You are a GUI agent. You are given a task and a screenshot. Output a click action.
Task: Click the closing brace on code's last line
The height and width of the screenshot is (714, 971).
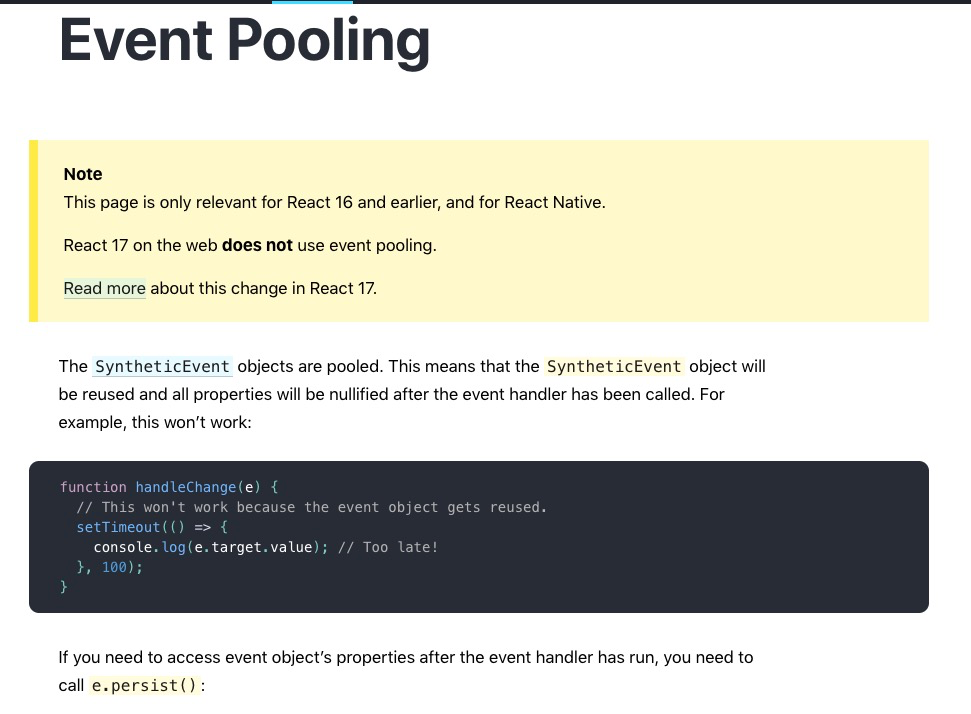point(64,587)
